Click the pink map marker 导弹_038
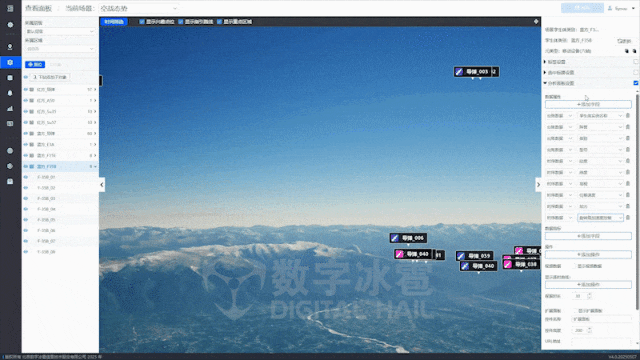The width and height of the screenshot is (640, 360). coord(522,264)
